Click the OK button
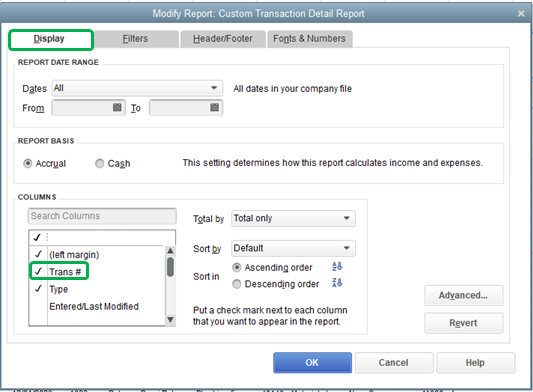 [312, 363]
